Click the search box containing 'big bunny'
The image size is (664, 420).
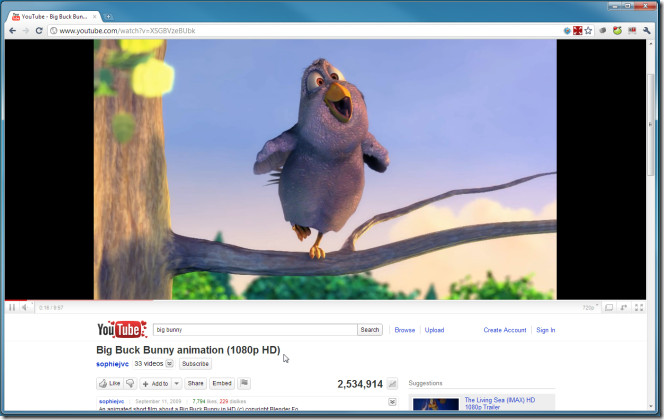(255, 329)
